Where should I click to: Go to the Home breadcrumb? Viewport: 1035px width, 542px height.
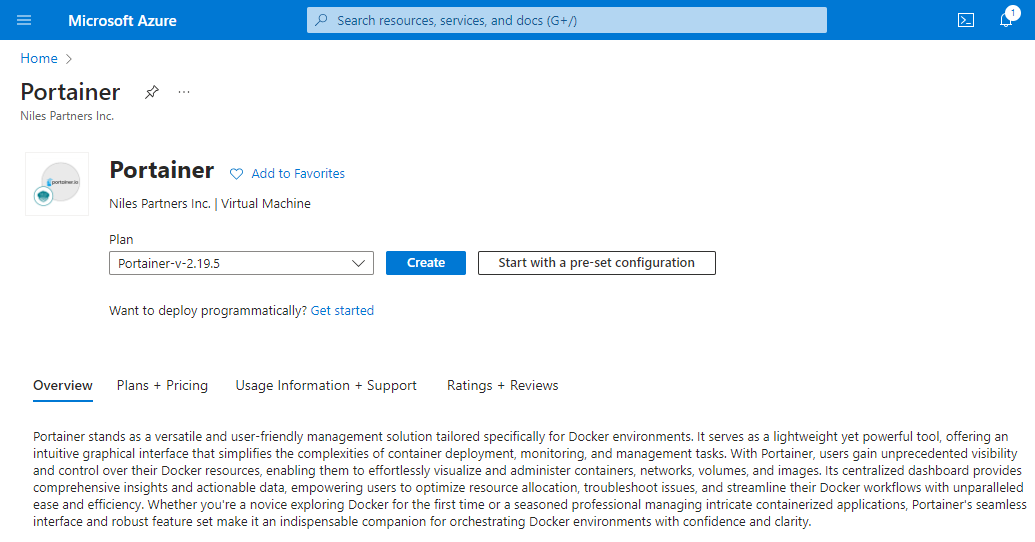pos(39,58)
